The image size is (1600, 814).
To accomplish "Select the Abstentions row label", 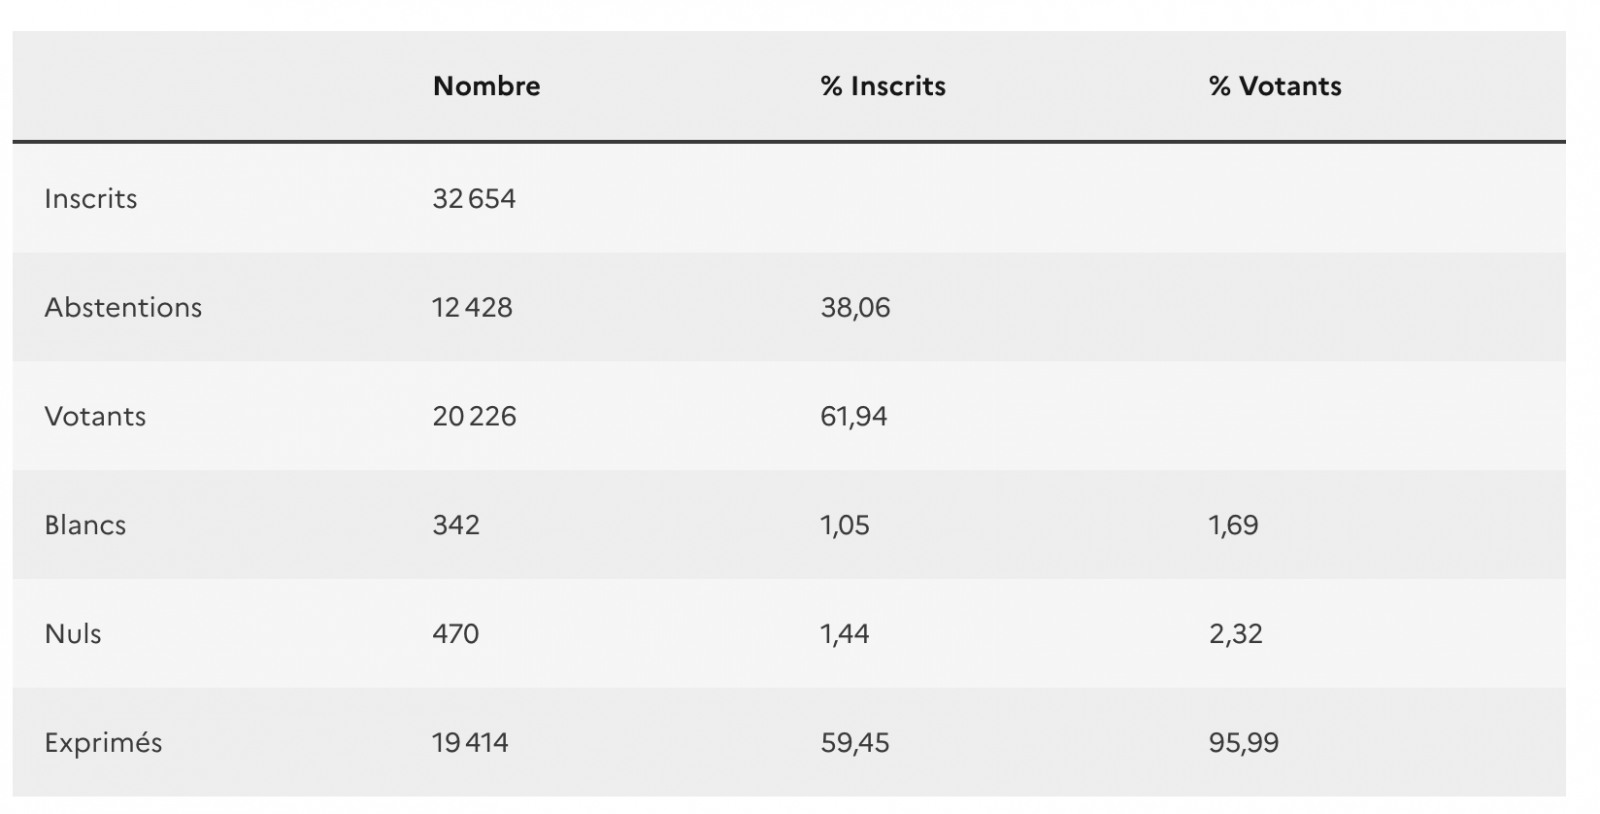I will coord(123,307).
